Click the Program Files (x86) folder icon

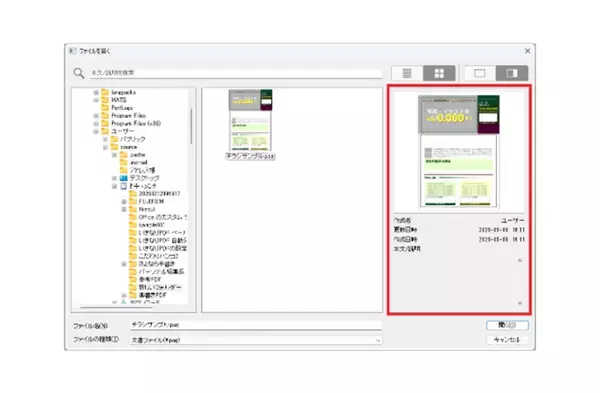[105, 123]
